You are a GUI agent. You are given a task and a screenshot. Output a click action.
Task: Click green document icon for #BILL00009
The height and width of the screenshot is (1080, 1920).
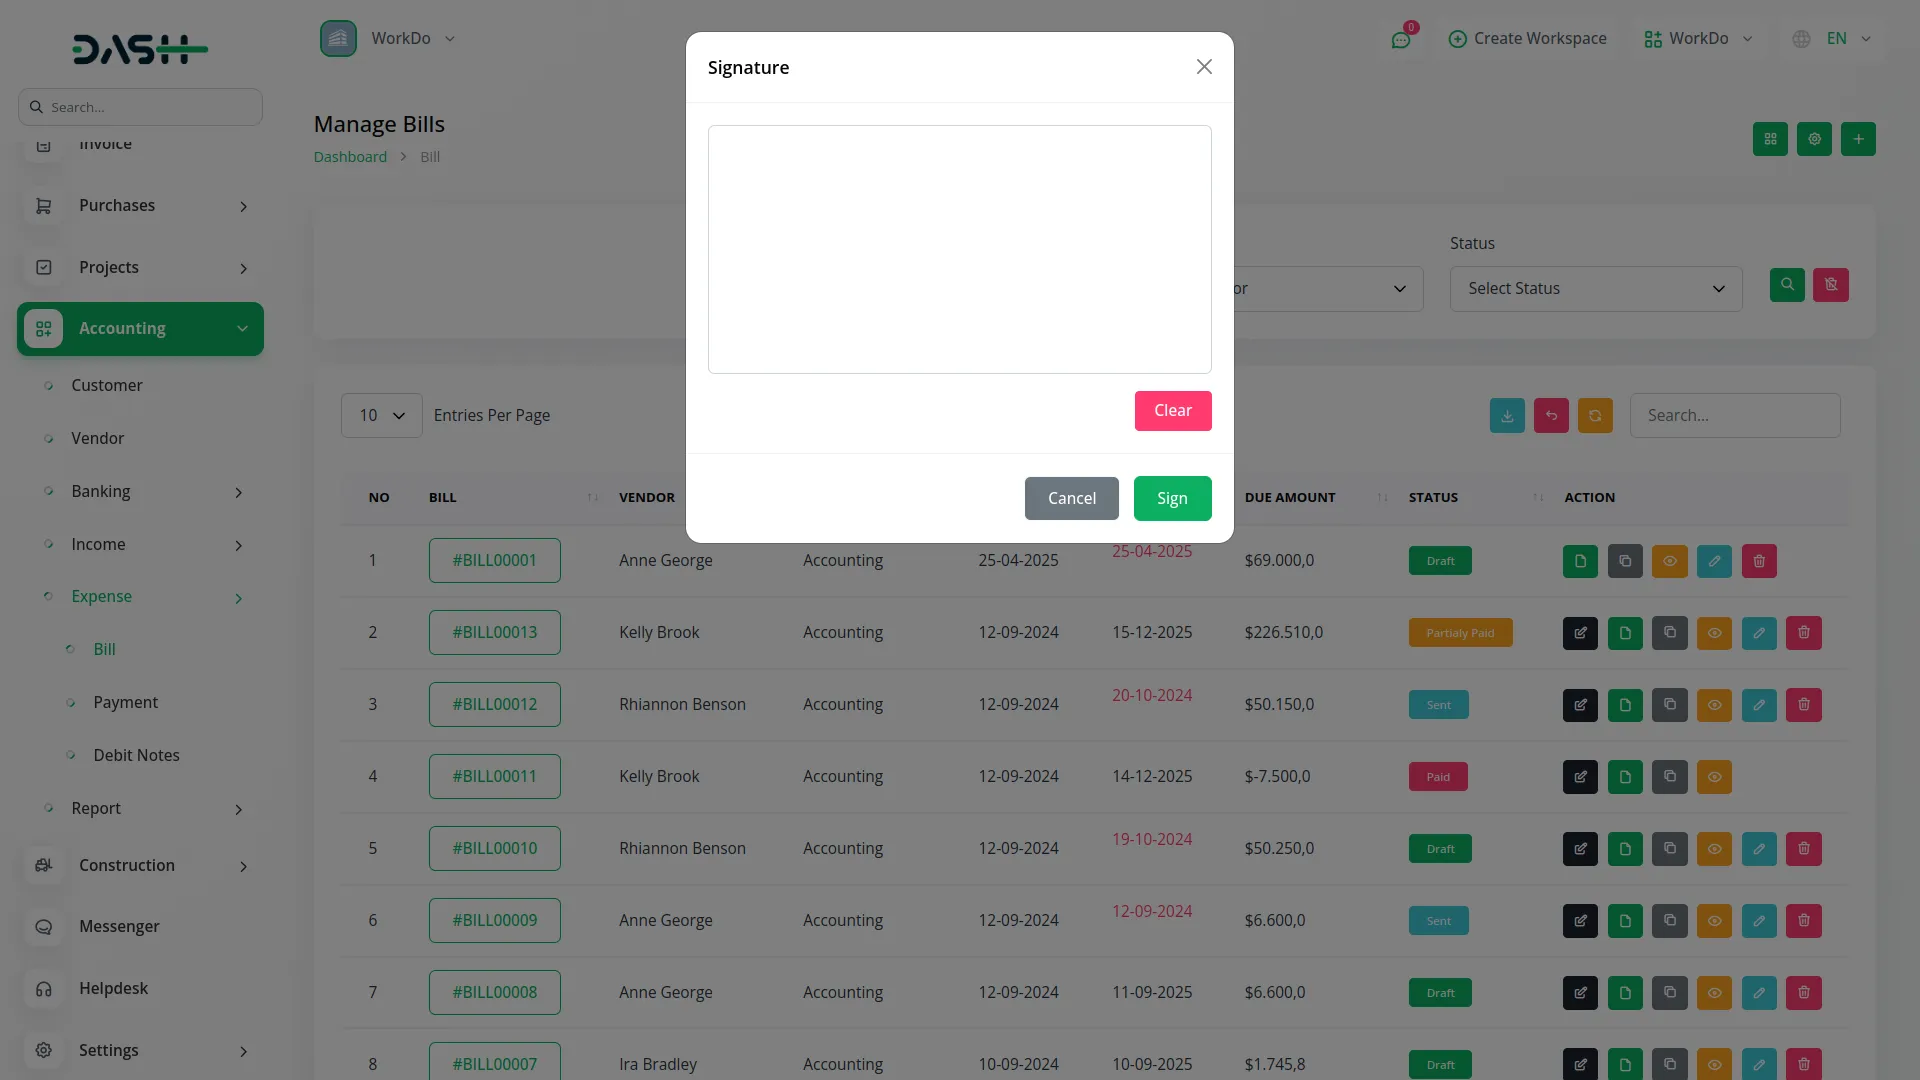pyautogui.click(x=1625, y=921)
